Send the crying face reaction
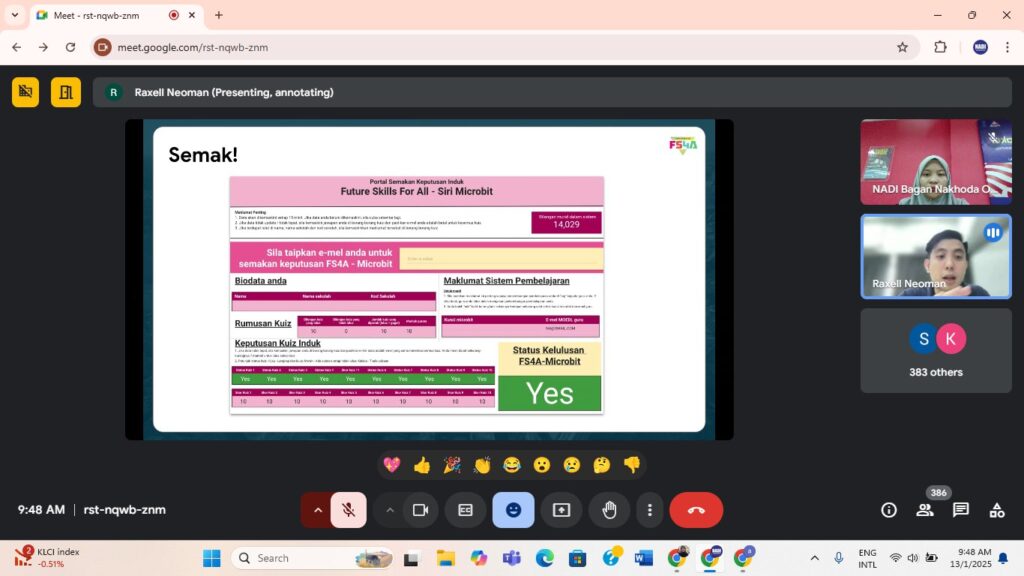Image resolution: width=1024 pixels, height=576 pixels. coord(571,464)
